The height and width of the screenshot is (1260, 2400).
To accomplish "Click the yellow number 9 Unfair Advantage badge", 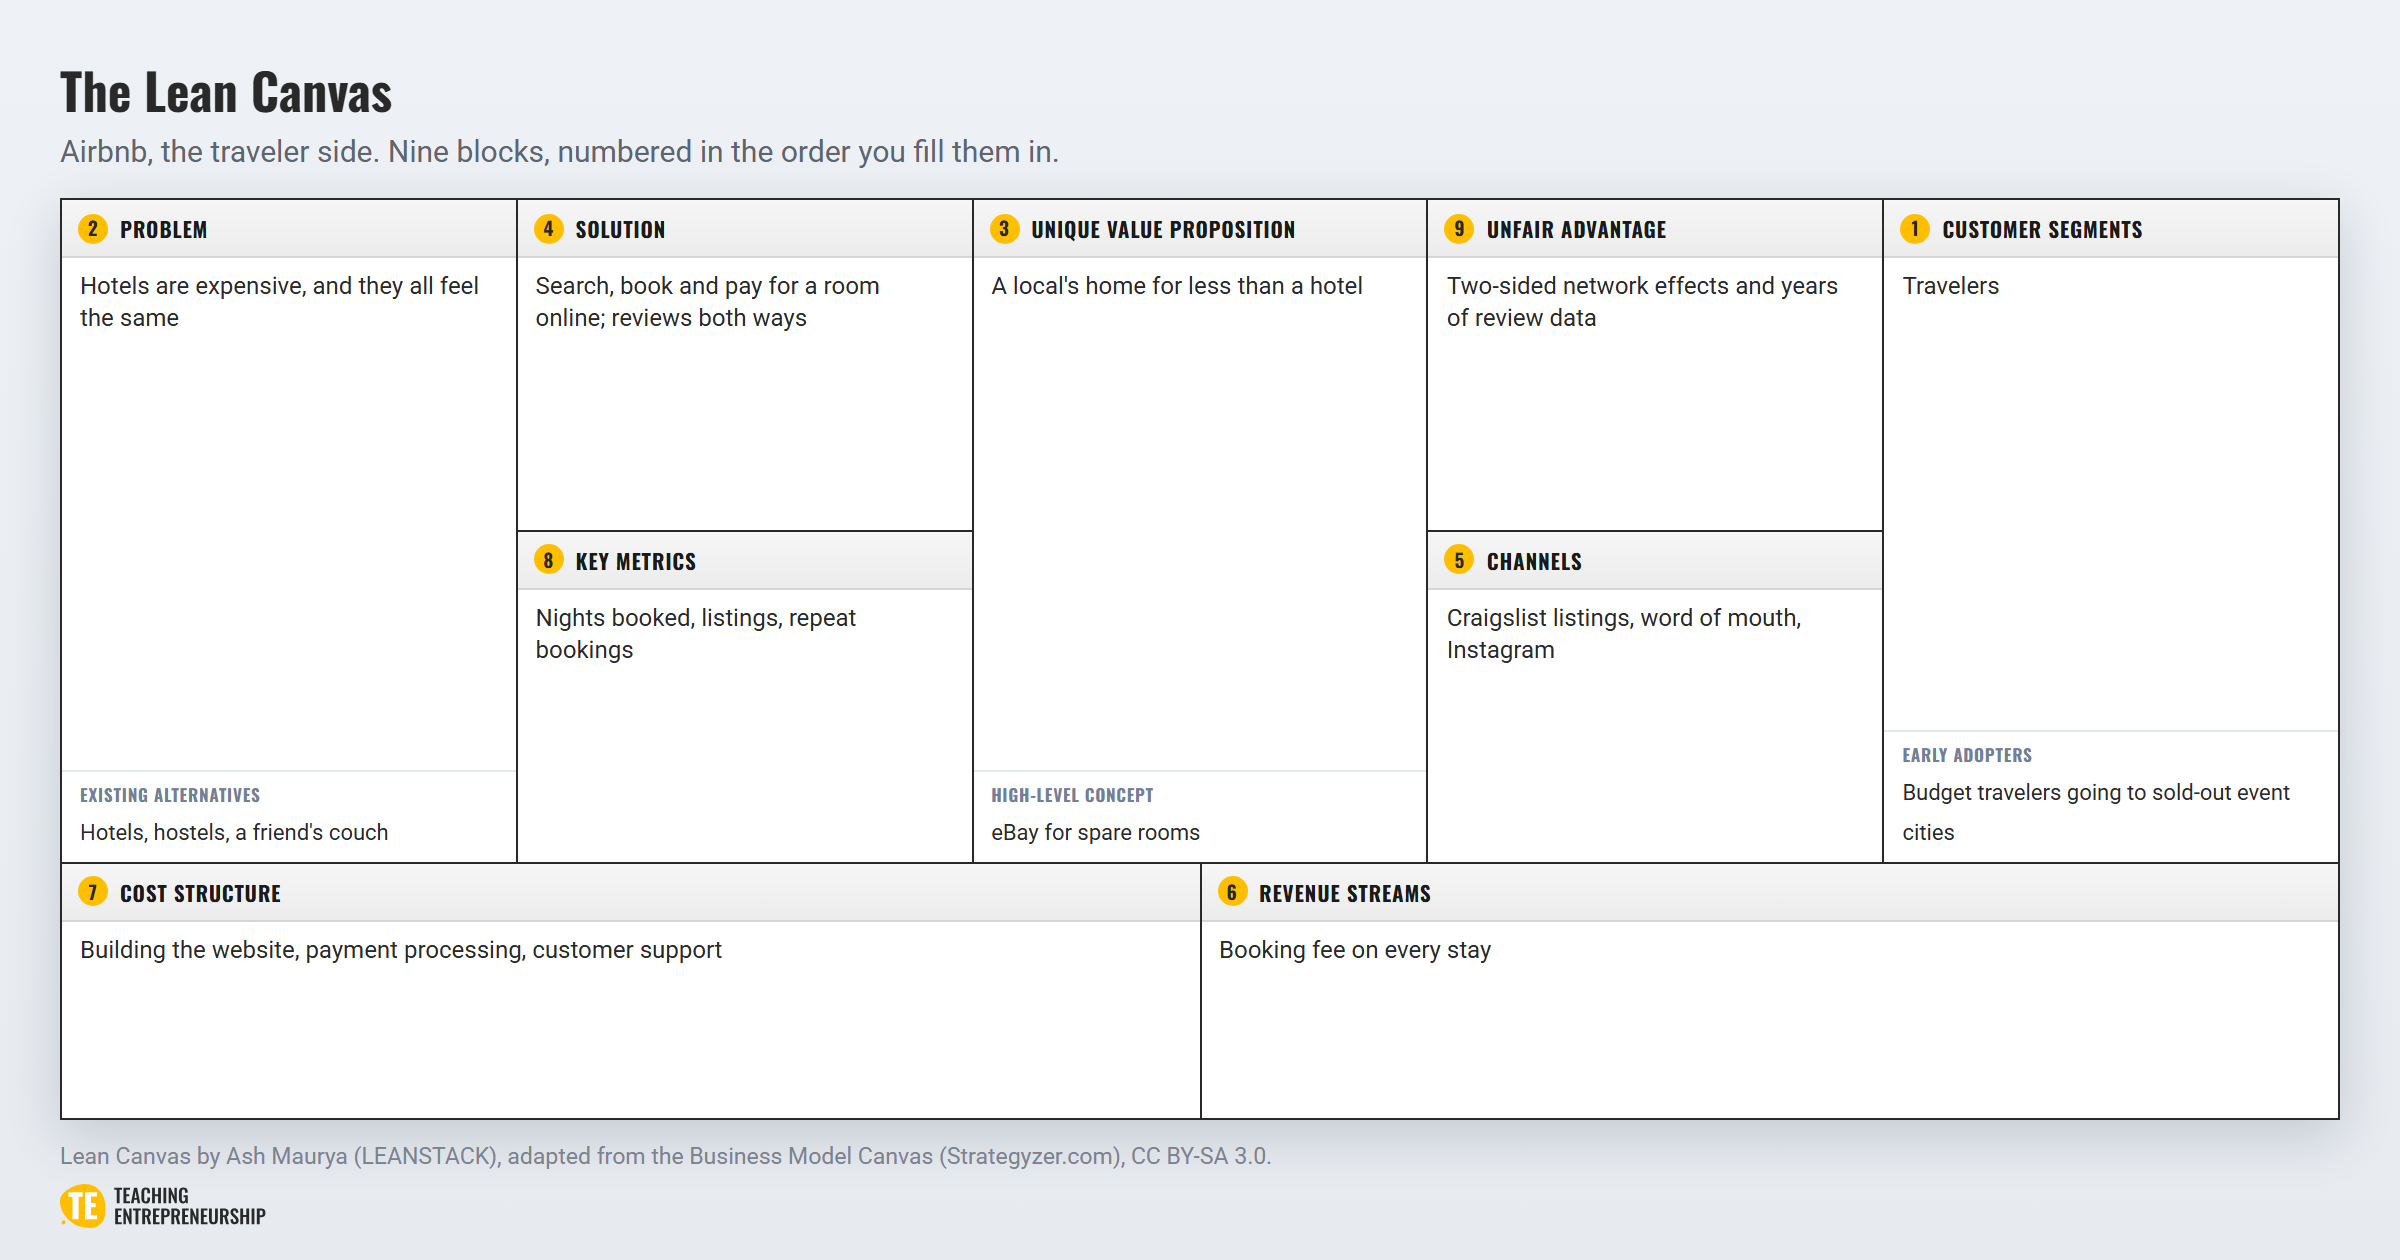I will 1459,229.
